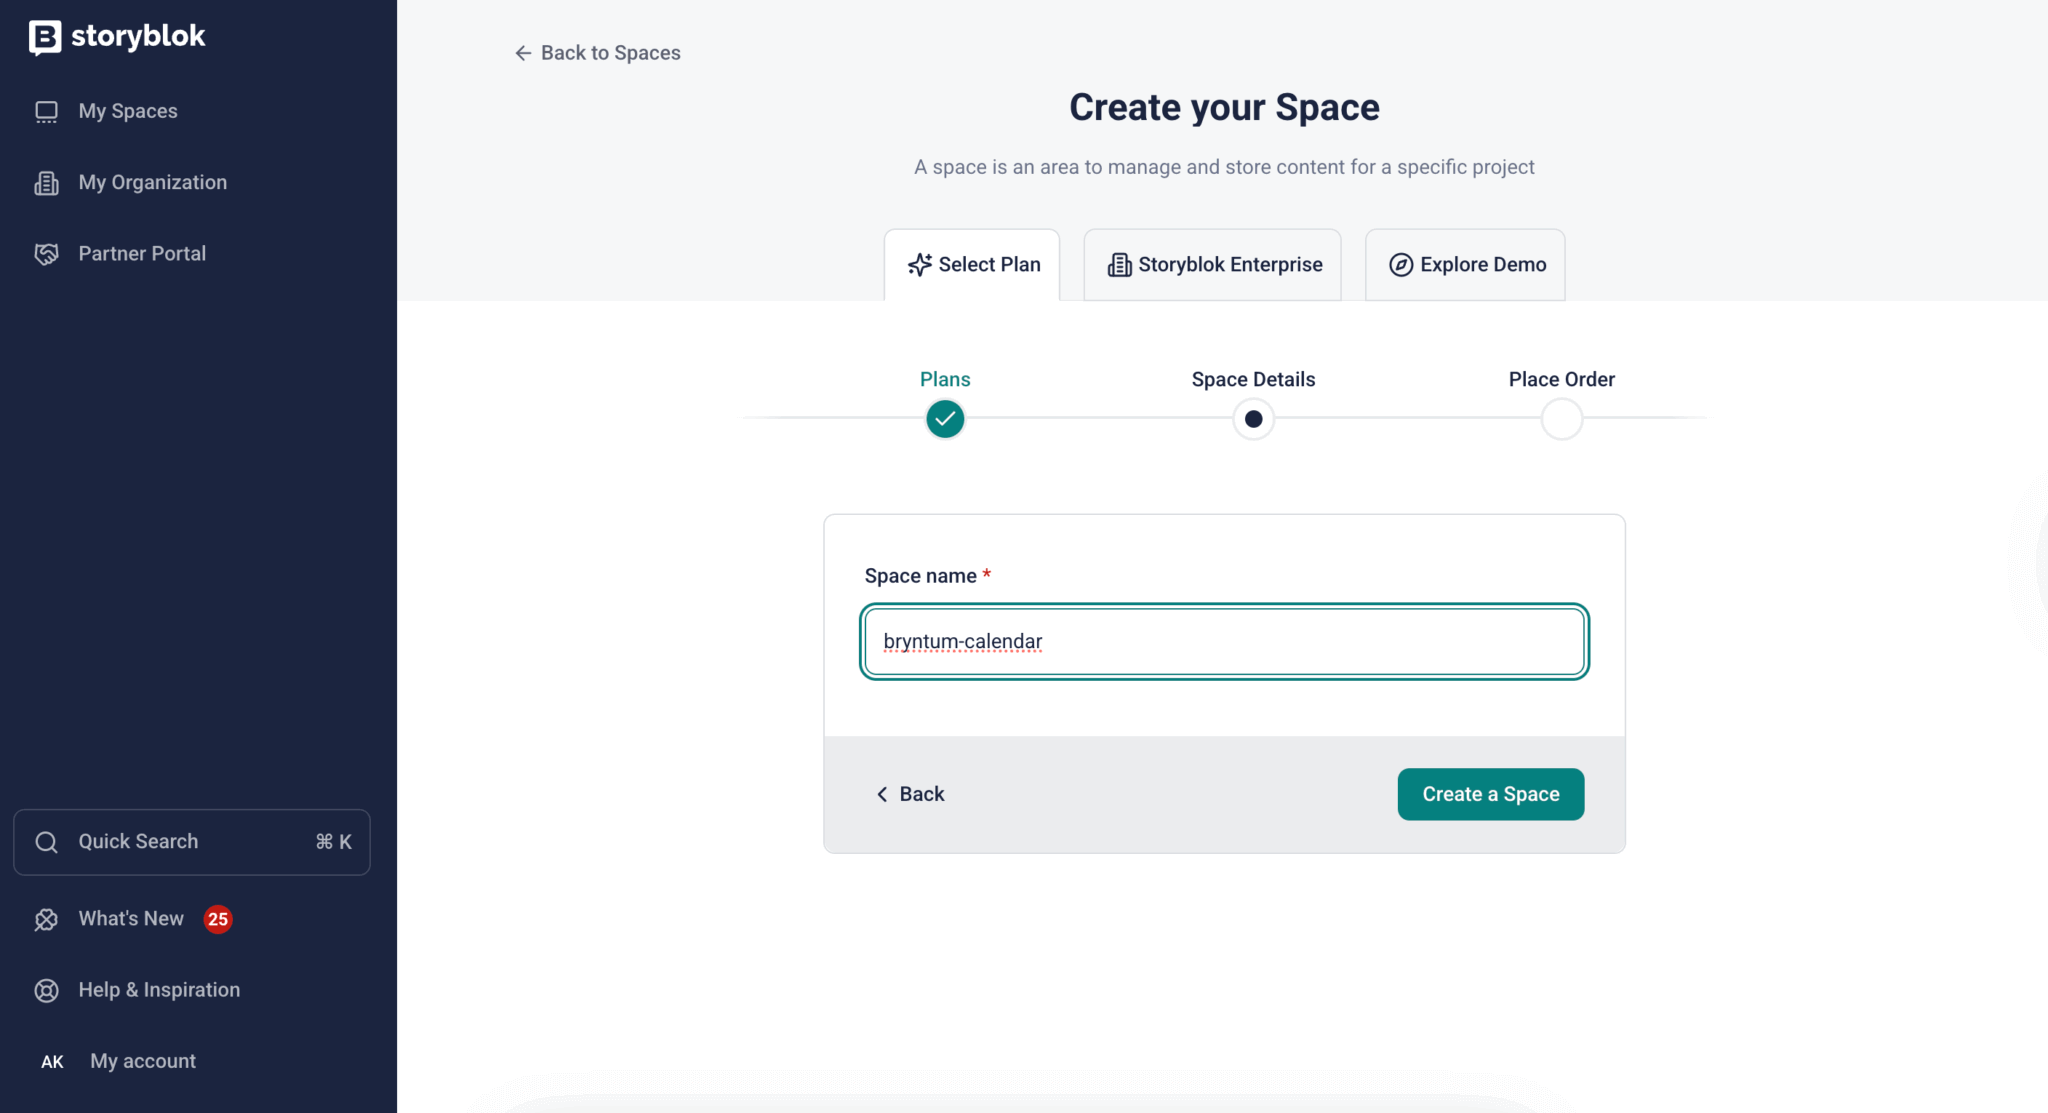2048x1113 pixels.
Task: Click the Quick Search magnifier icon
Action: [46, 842]
